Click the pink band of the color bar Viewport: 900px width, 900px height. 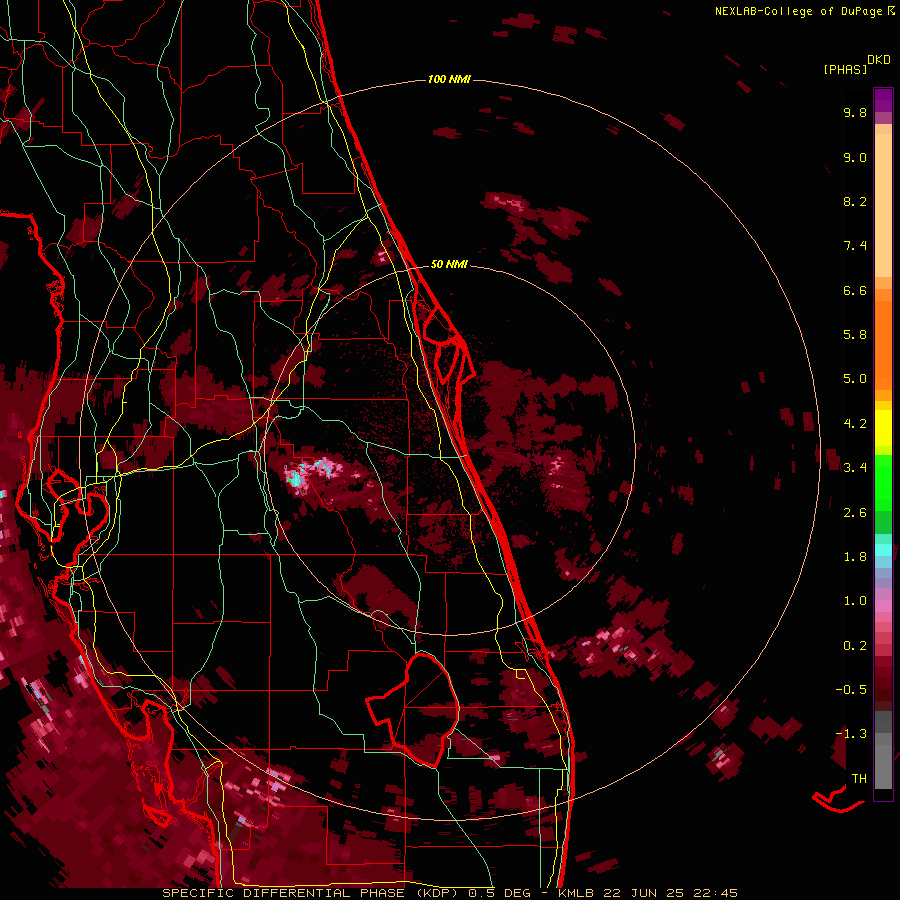(x=883, y=606)
